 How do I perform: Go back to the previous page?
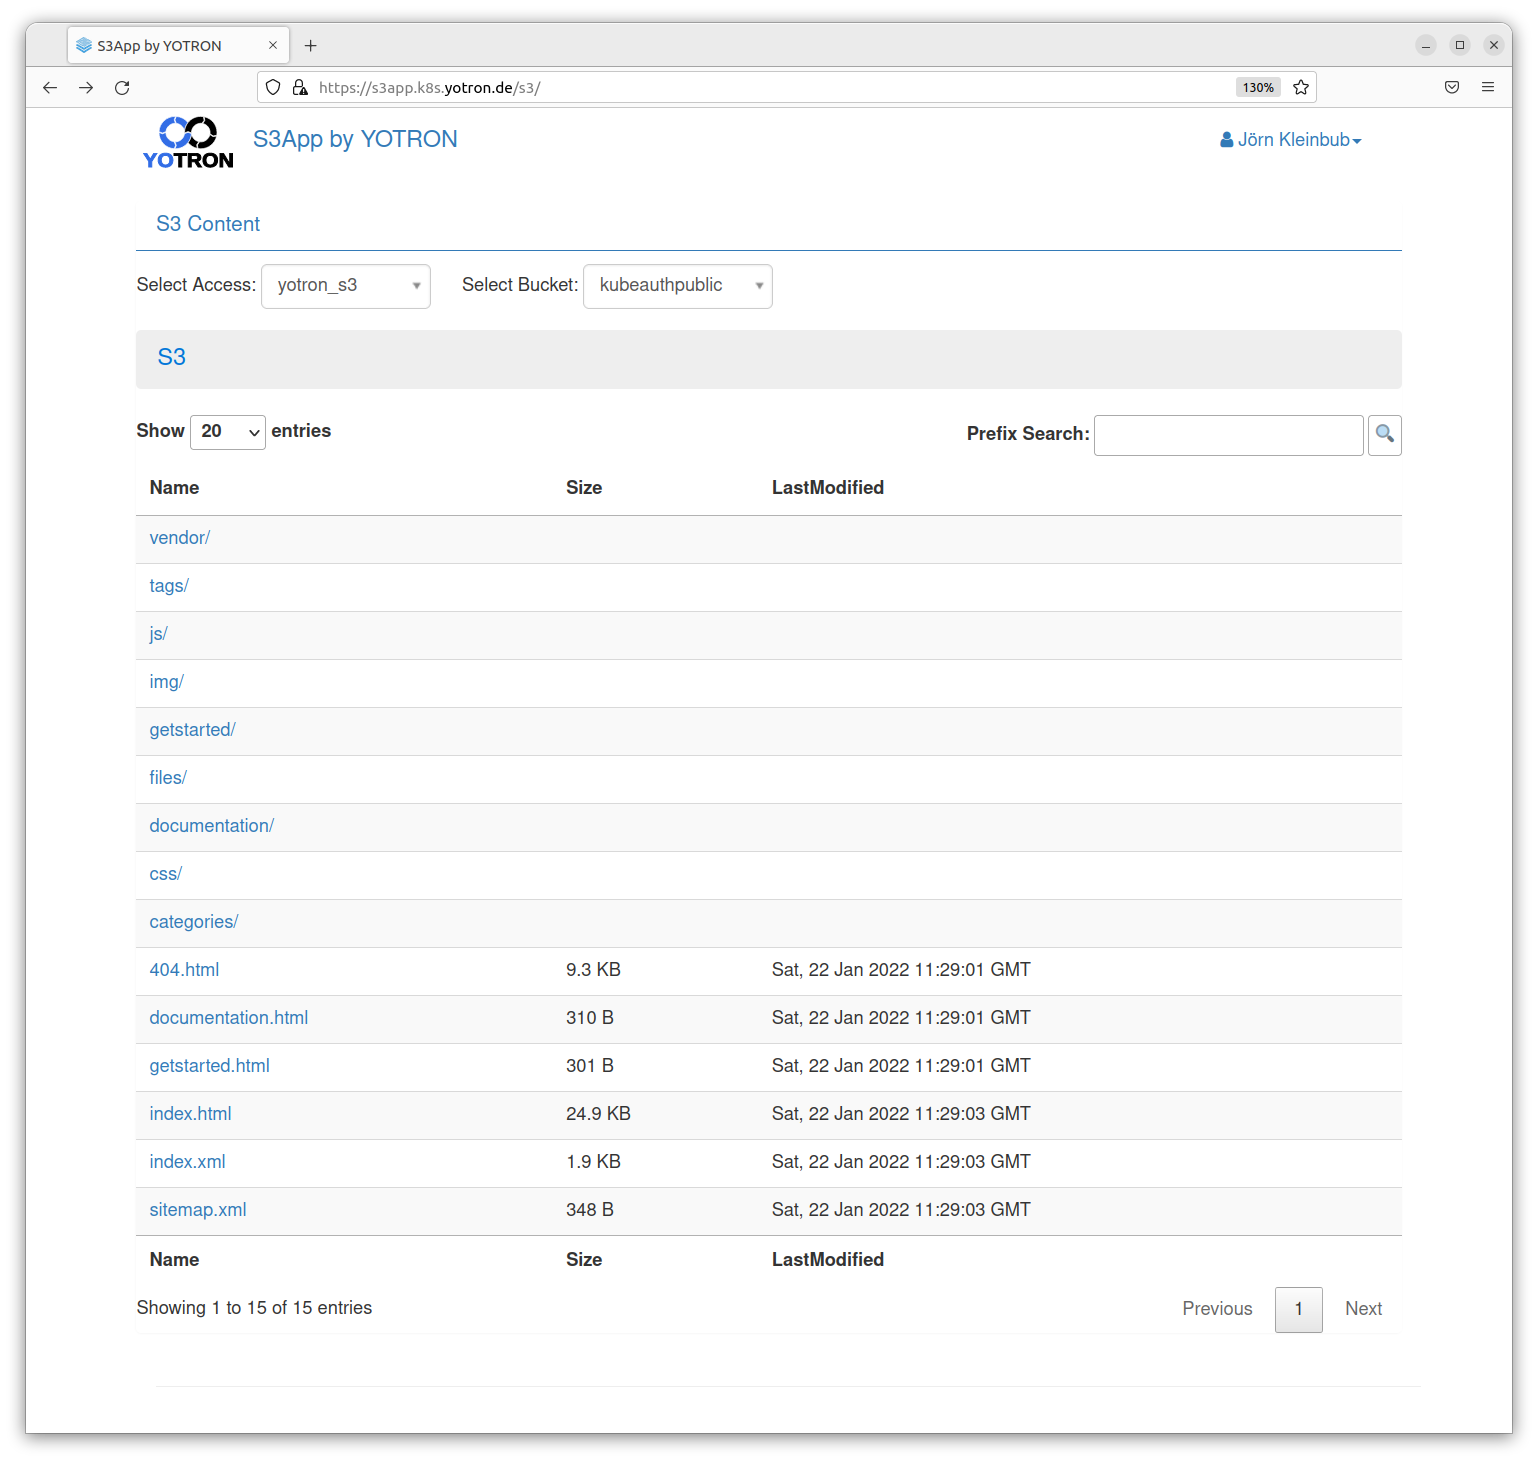click(50, 88)
